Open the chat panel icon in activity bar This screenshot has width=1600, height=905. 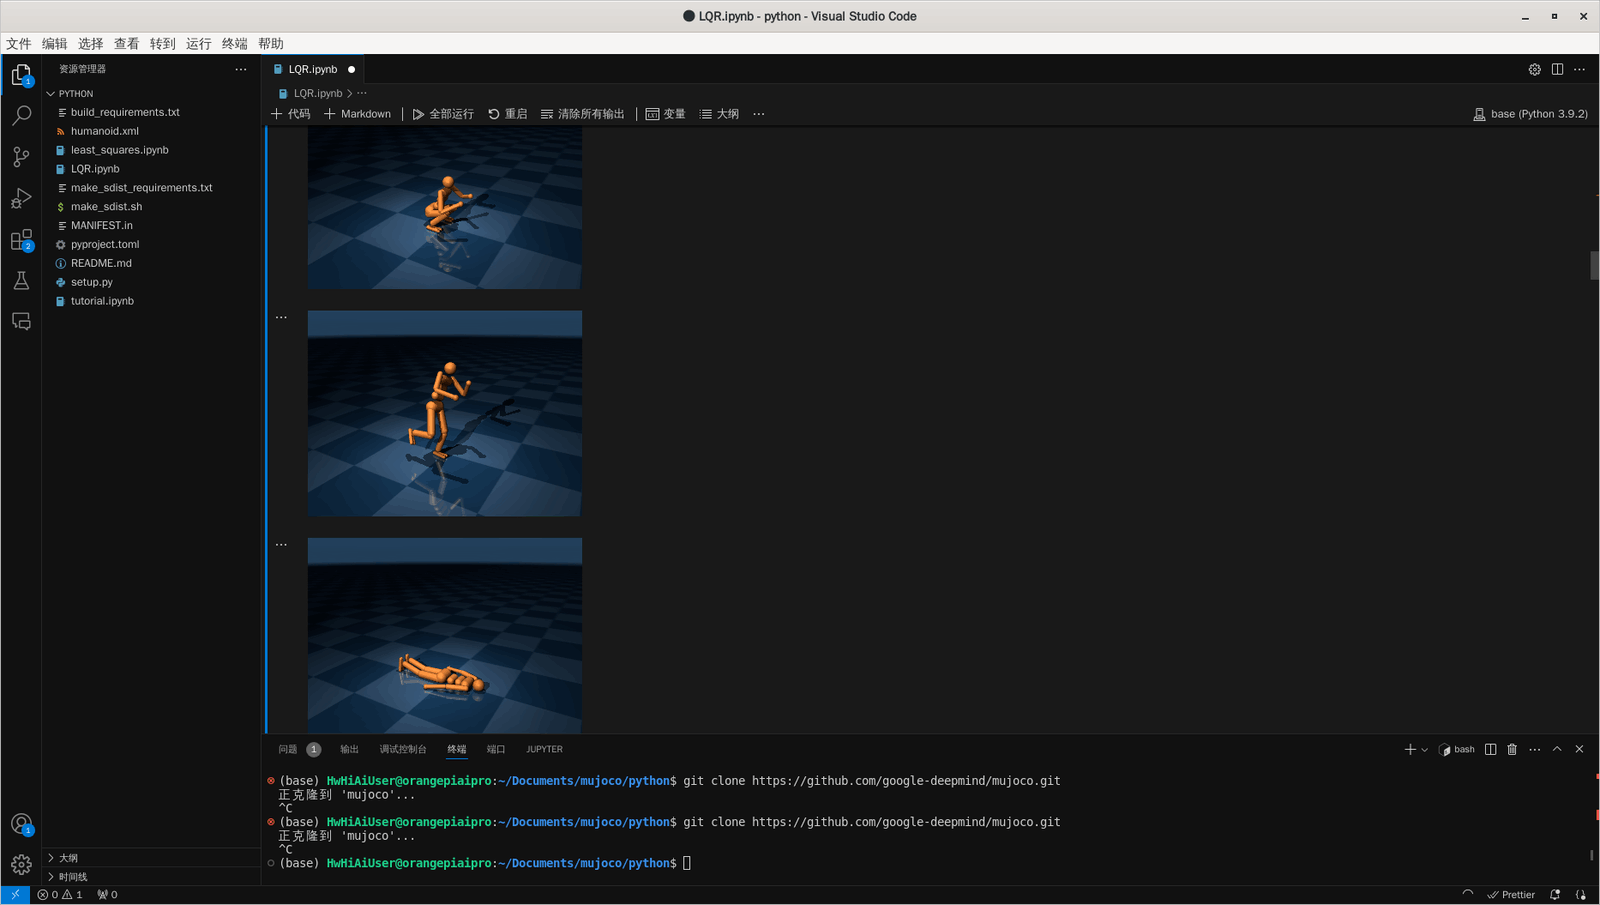pos(21,321)
